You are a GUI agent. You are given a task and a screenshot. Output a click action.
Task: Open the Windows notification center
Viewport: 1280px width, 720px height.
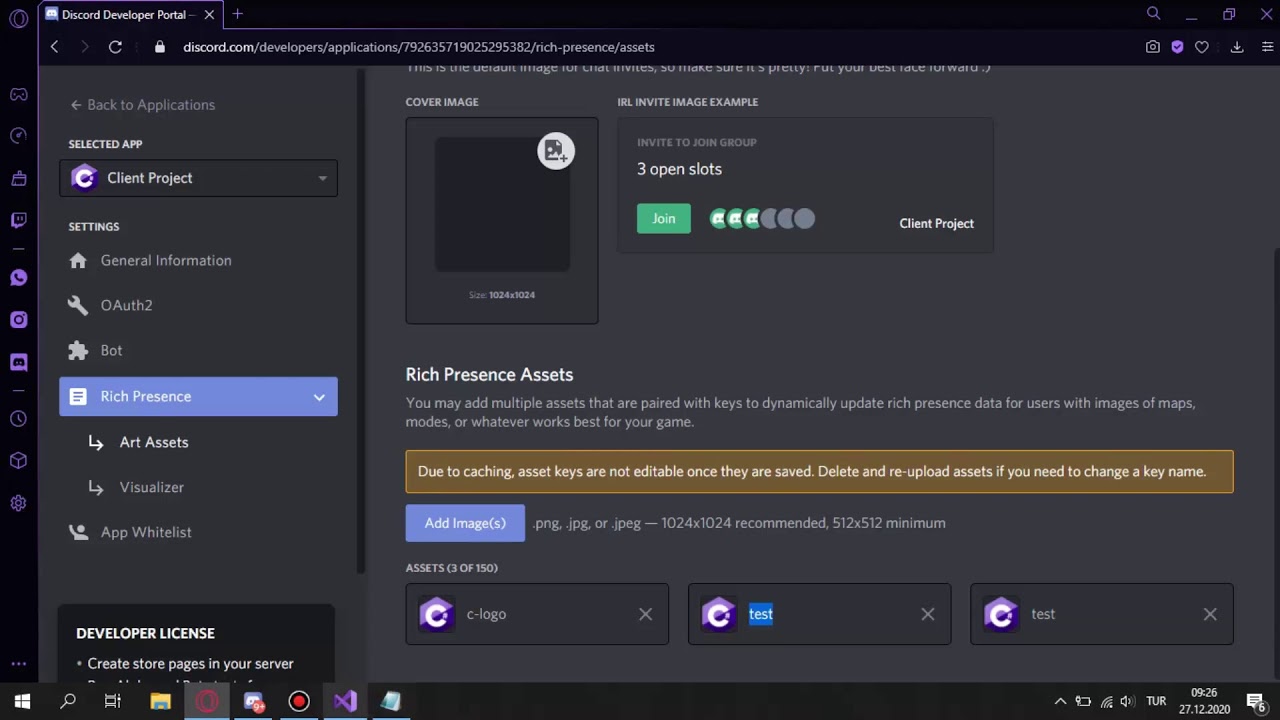(x=1256, y=701)
